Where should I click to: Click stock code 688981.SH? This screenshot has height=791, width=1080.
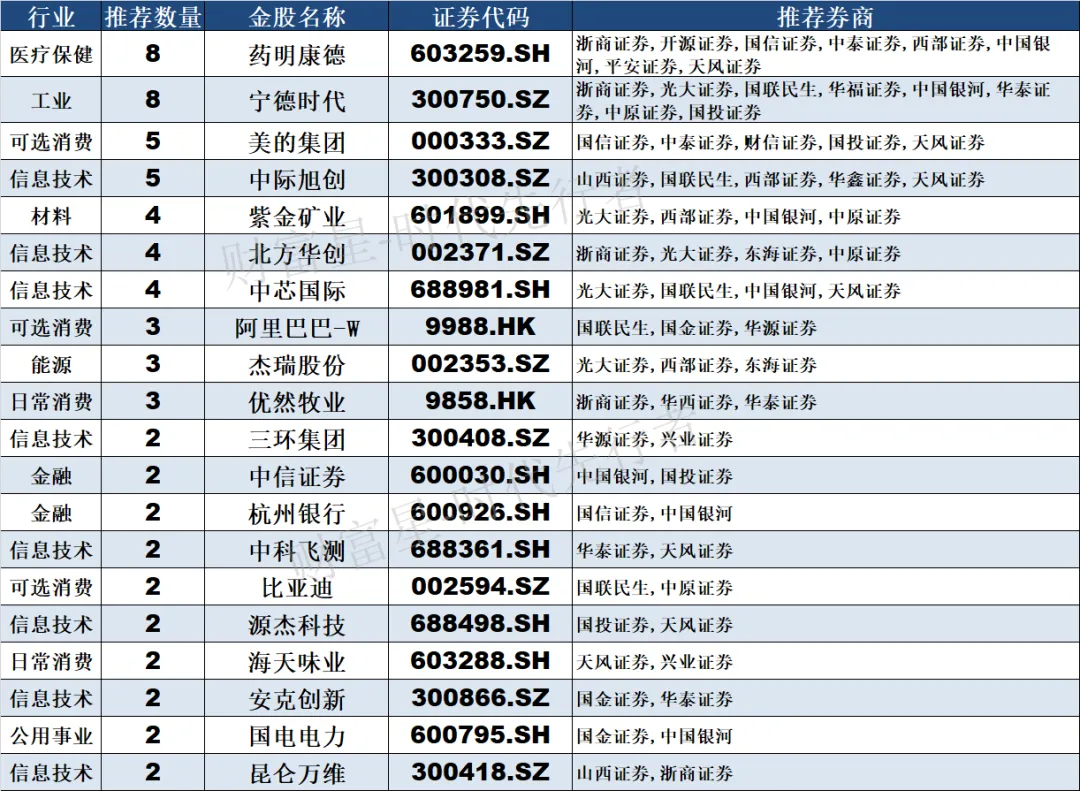(x=480, y=291)
